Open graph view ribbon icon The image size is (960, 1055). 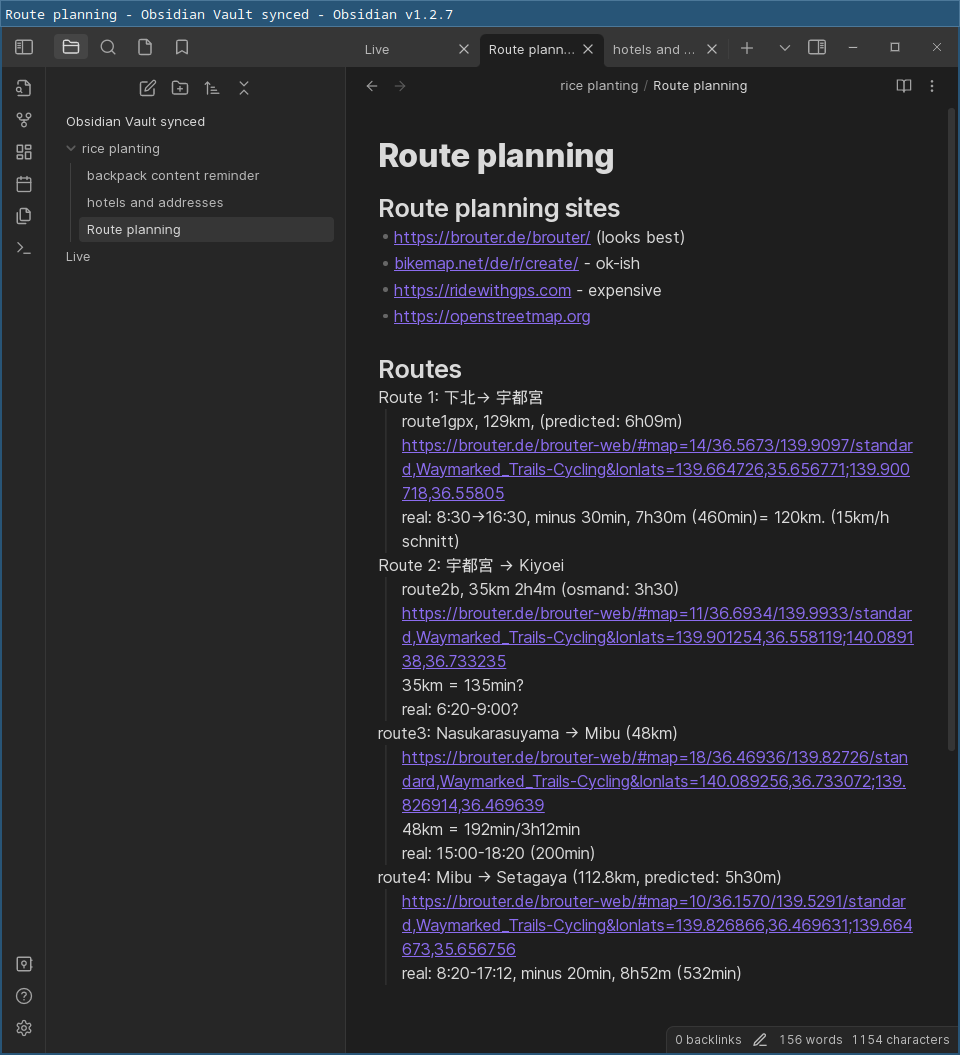point(24,120)
